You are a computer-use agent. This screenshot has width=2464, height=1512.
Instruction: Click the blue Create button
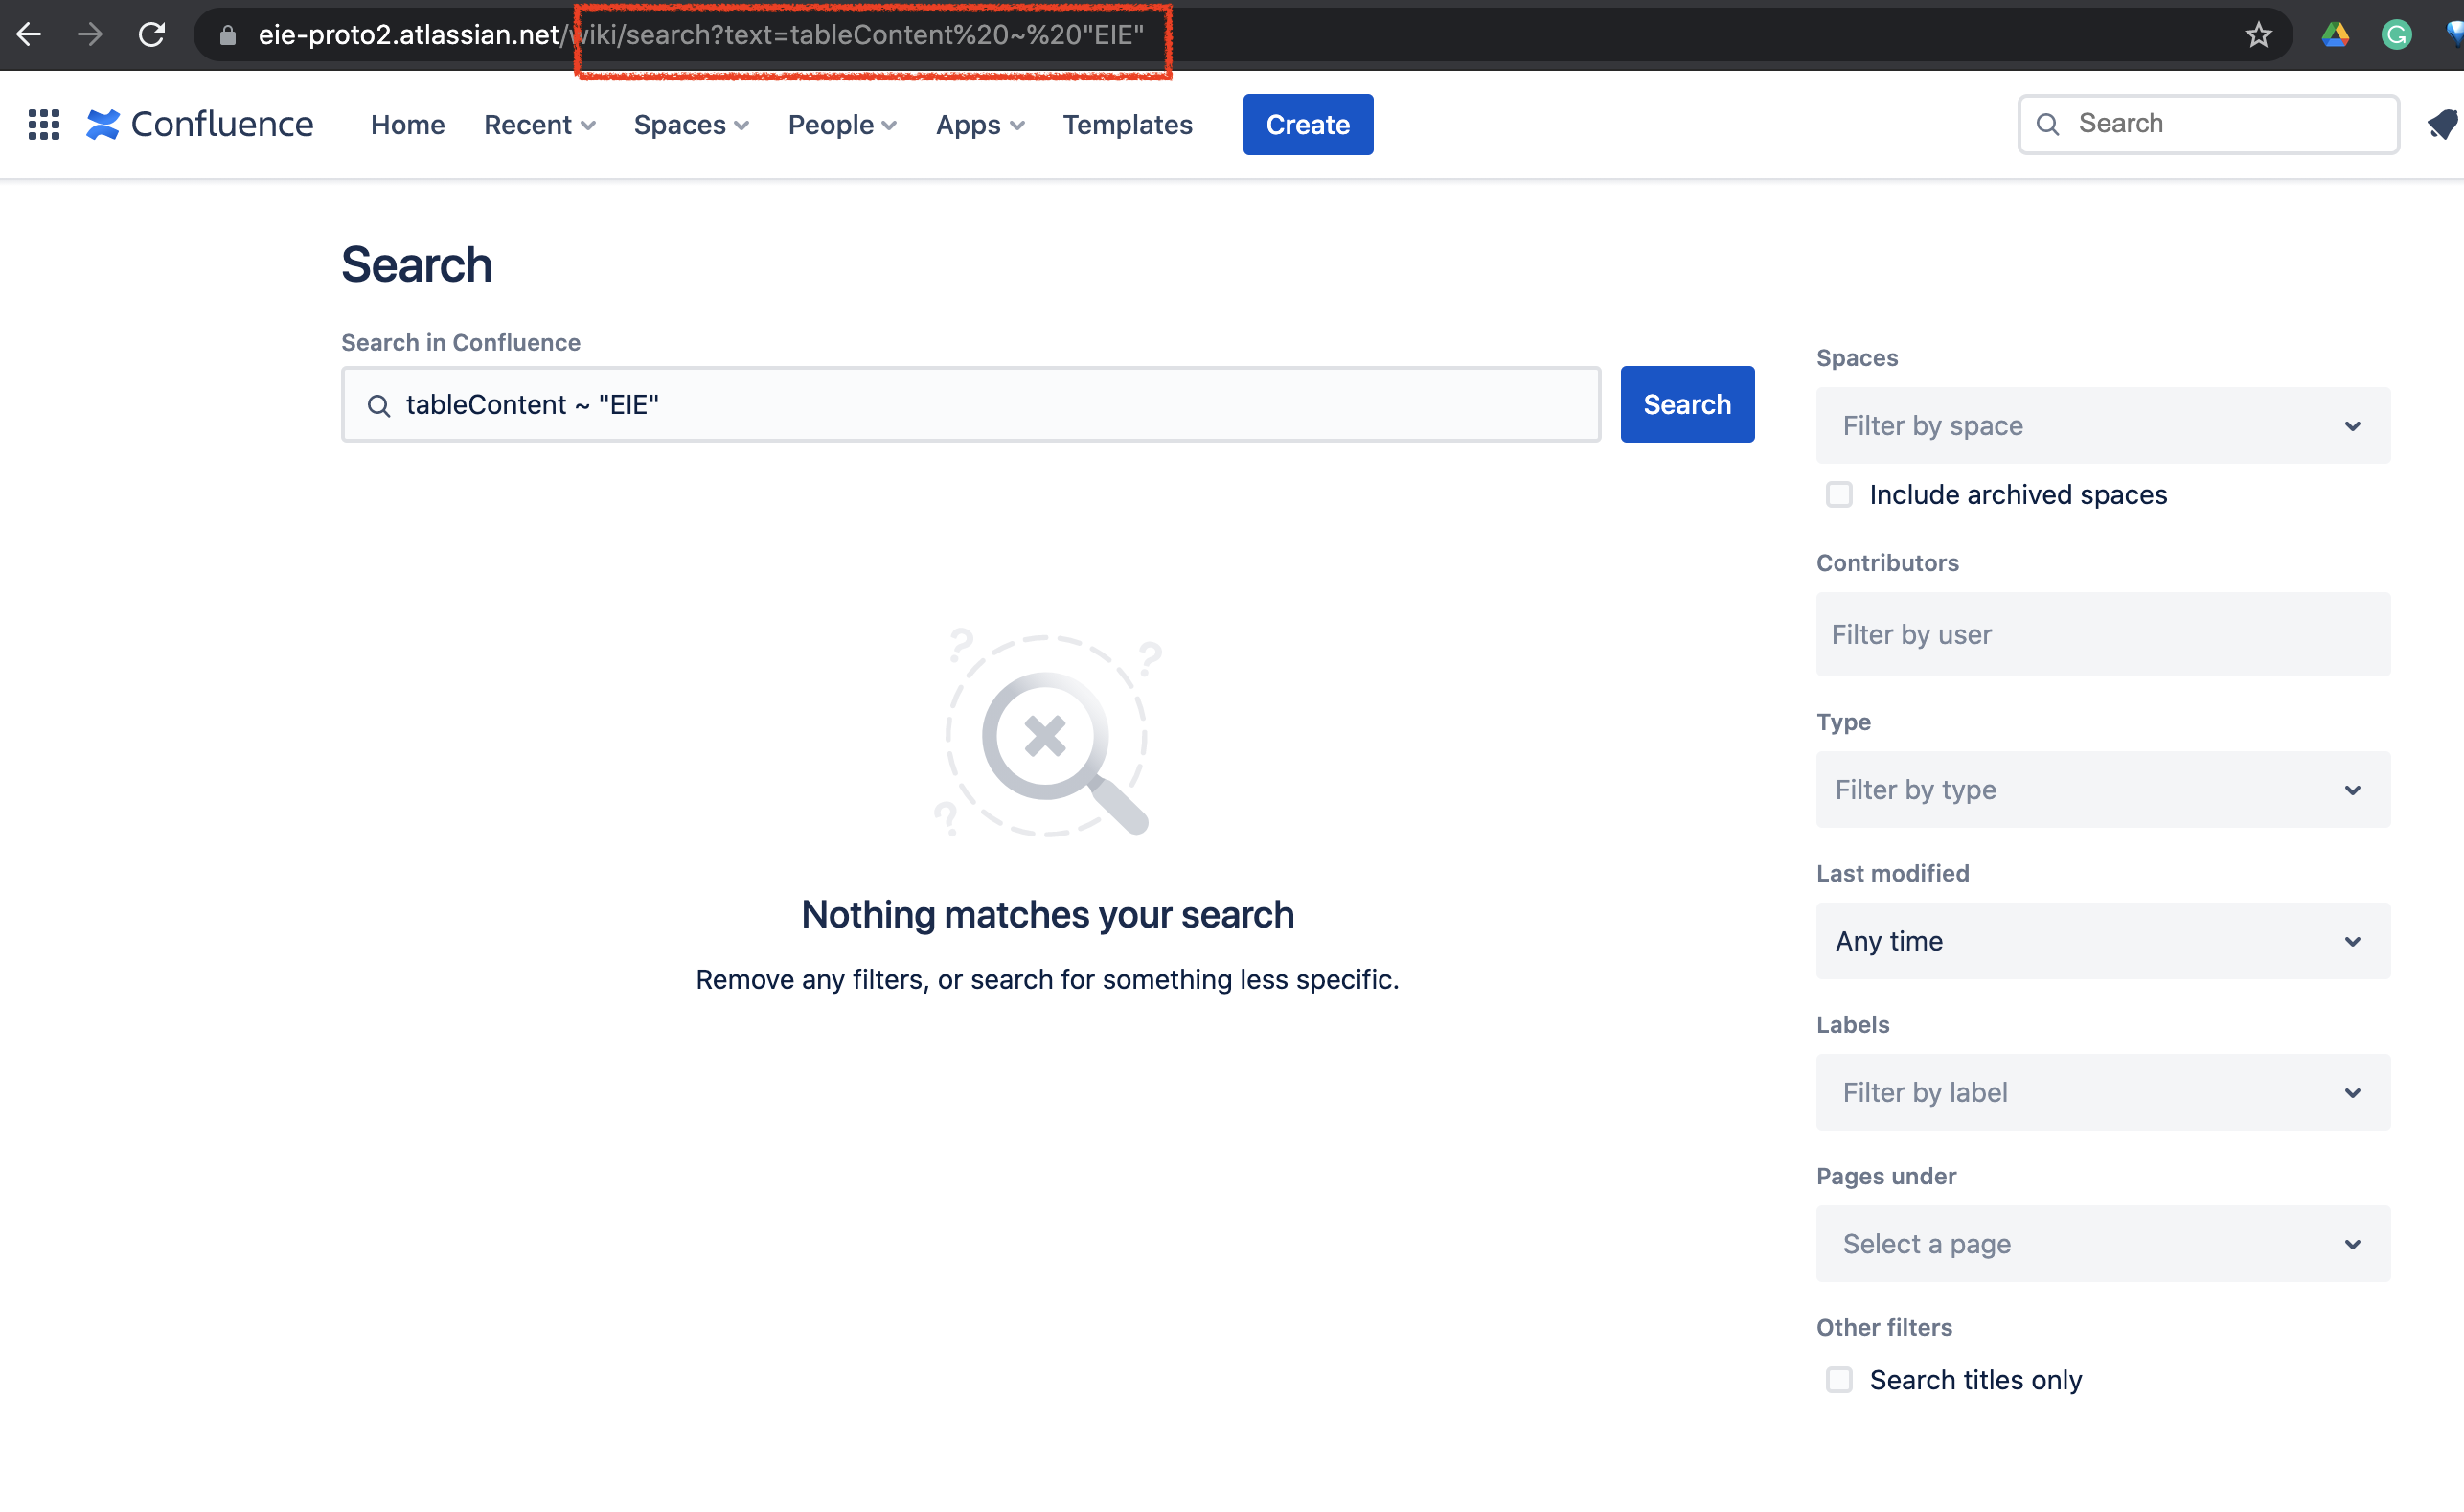point(1307,125)
